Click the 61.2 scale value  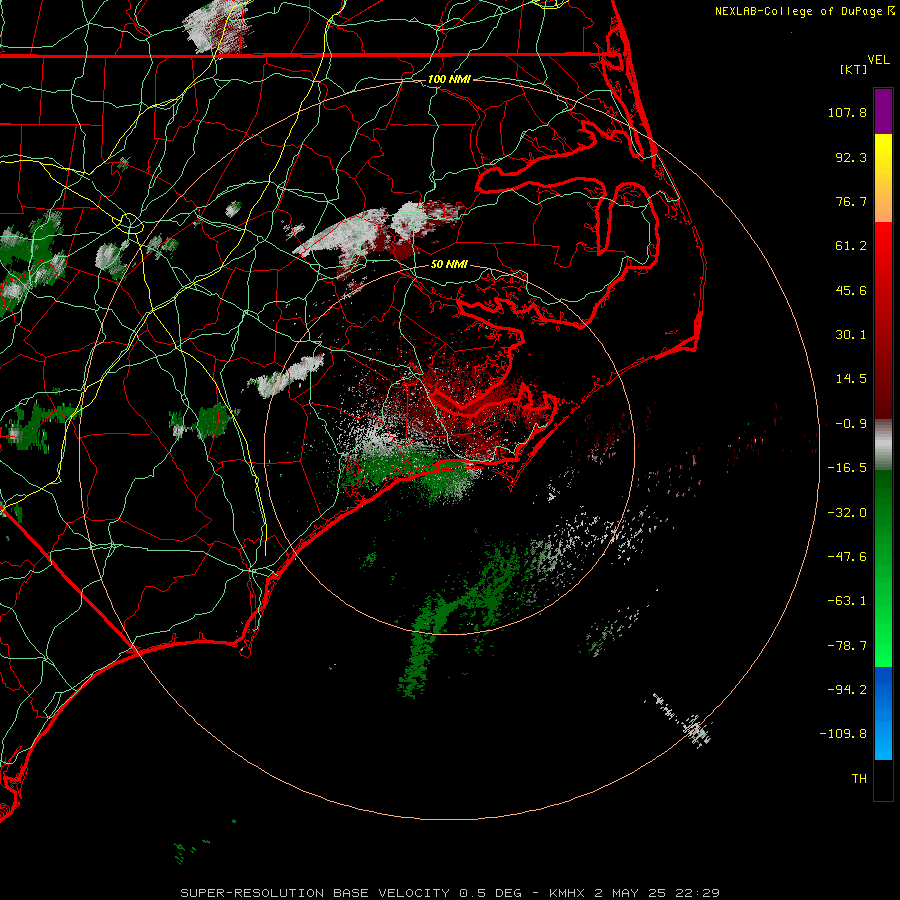click(851, 246)
